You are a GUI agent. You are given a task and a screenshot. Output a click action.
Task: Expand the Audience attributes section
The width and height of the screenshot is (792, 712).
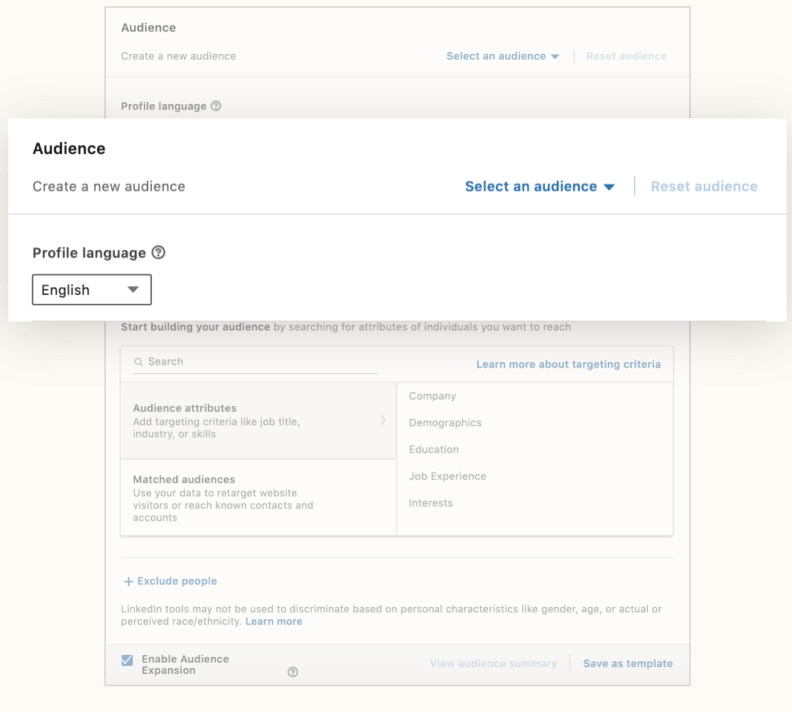(x=259, y=421)
